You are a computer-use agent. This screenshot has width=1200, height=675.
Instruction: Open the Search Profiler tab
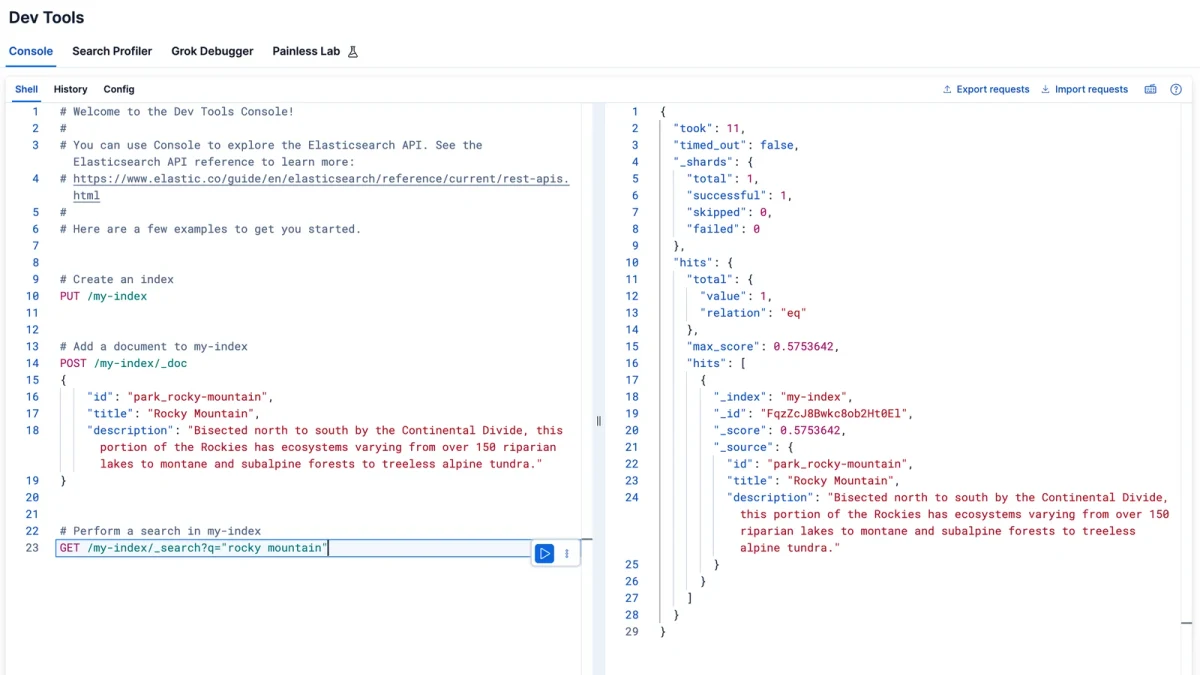112,51
